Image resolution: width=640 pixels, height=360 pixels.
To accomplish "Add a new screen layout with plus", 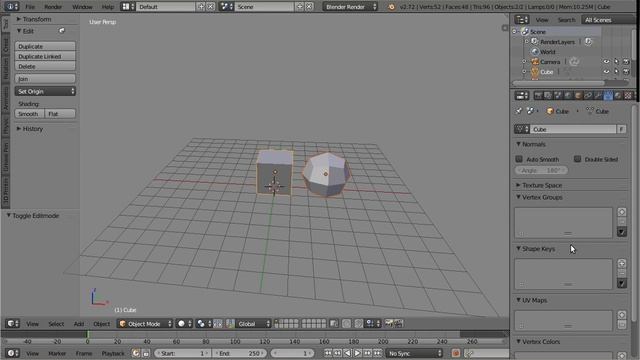I will click(x=201, y=7).
